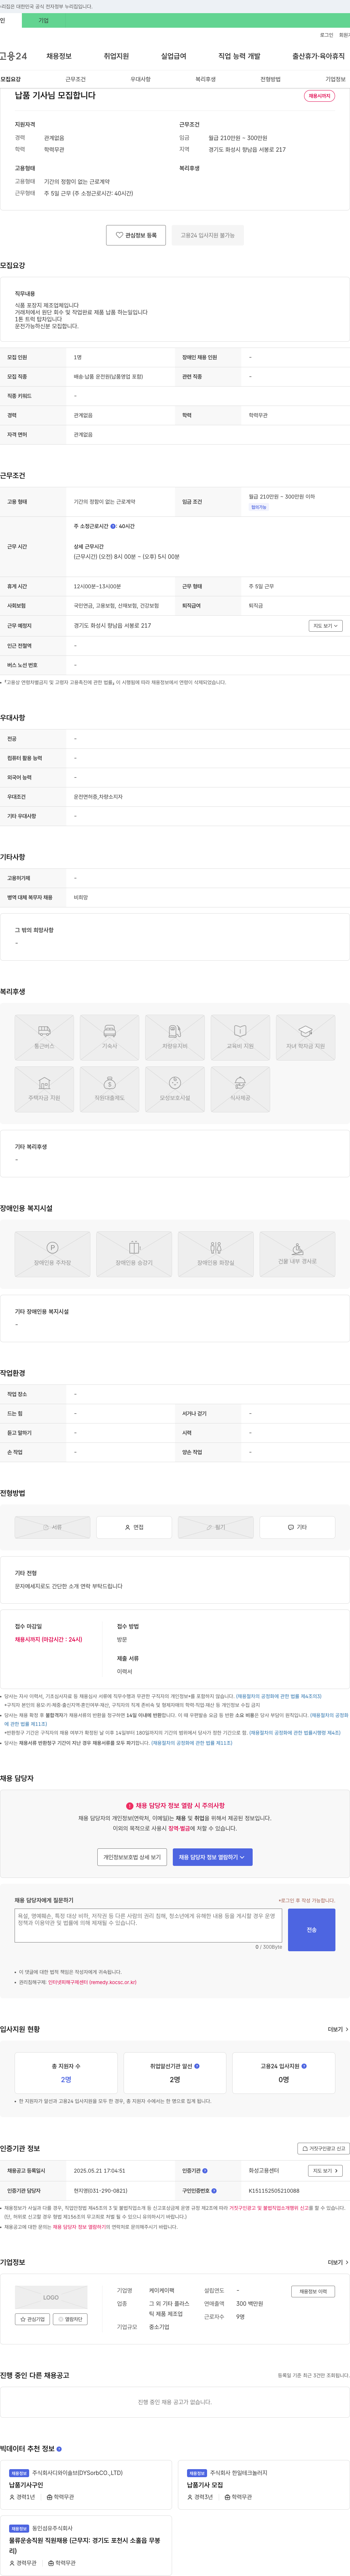Select the 면접 screening method box

tap(134, 1527)
